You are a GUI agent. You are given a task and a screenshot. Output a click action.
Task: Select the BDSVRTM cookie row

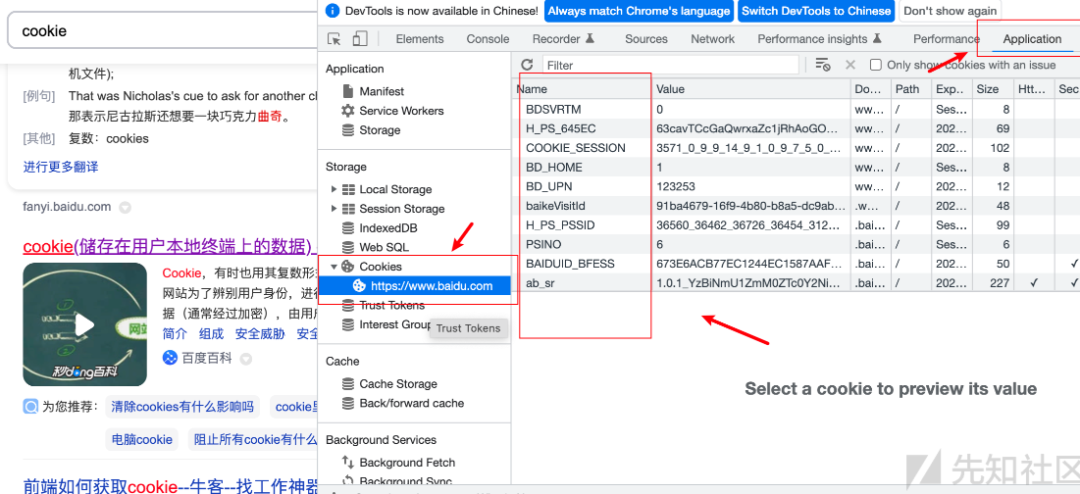796,109
